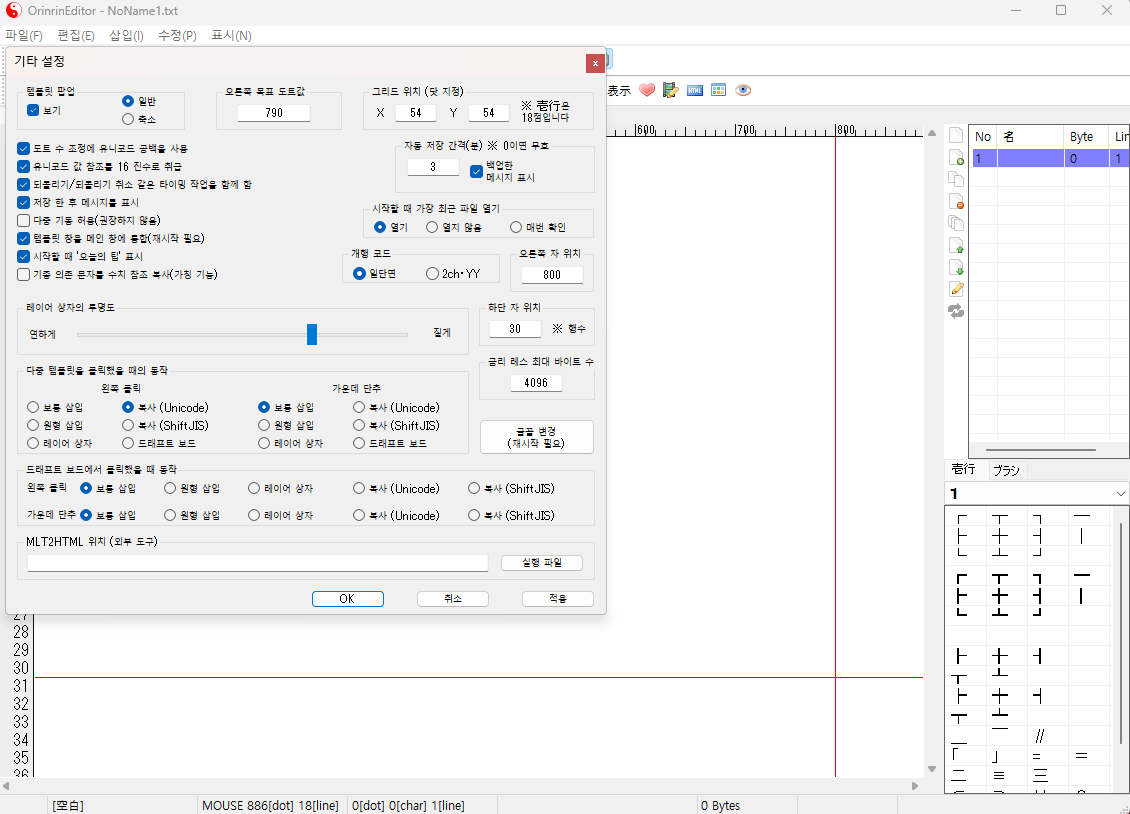1130x814 pixels.
Task: Click the move page up arrow icon
Action: pyautogui.click(x=956, y=245)
